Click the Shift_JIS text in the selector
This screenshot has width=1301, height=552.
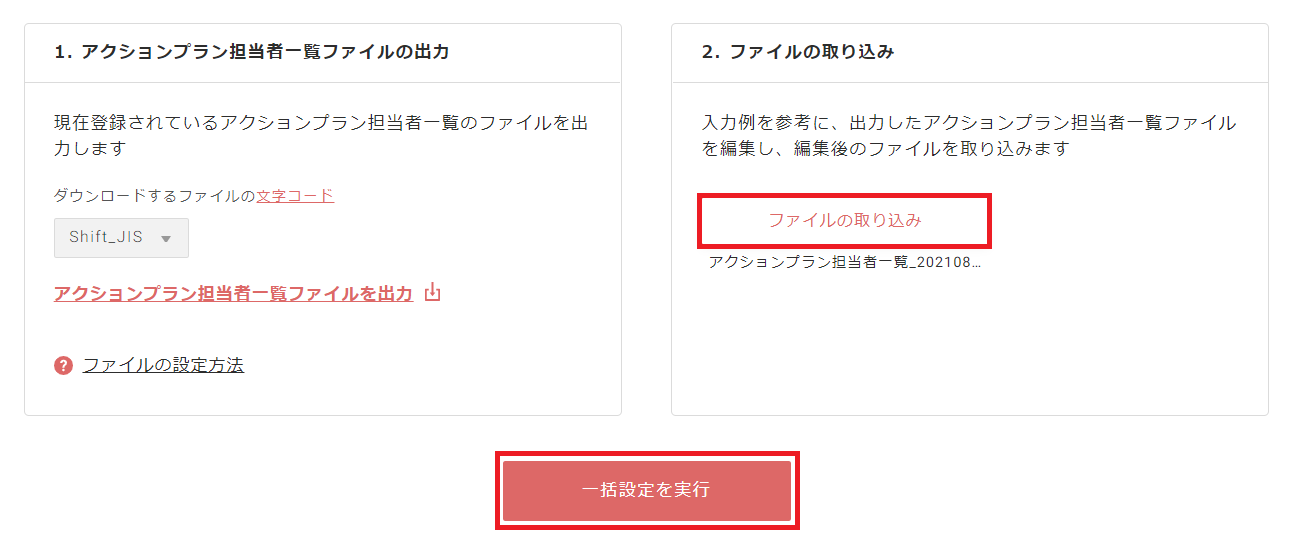pos(106,238)
